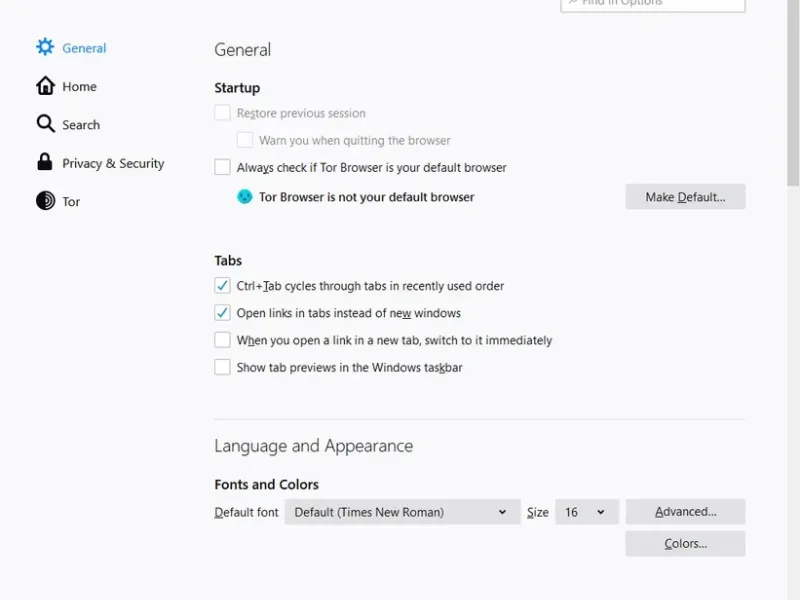Open the font Size dropdown
Image resolution: width=800 pixels, height=600 pixels.
(x=586, y=512)
